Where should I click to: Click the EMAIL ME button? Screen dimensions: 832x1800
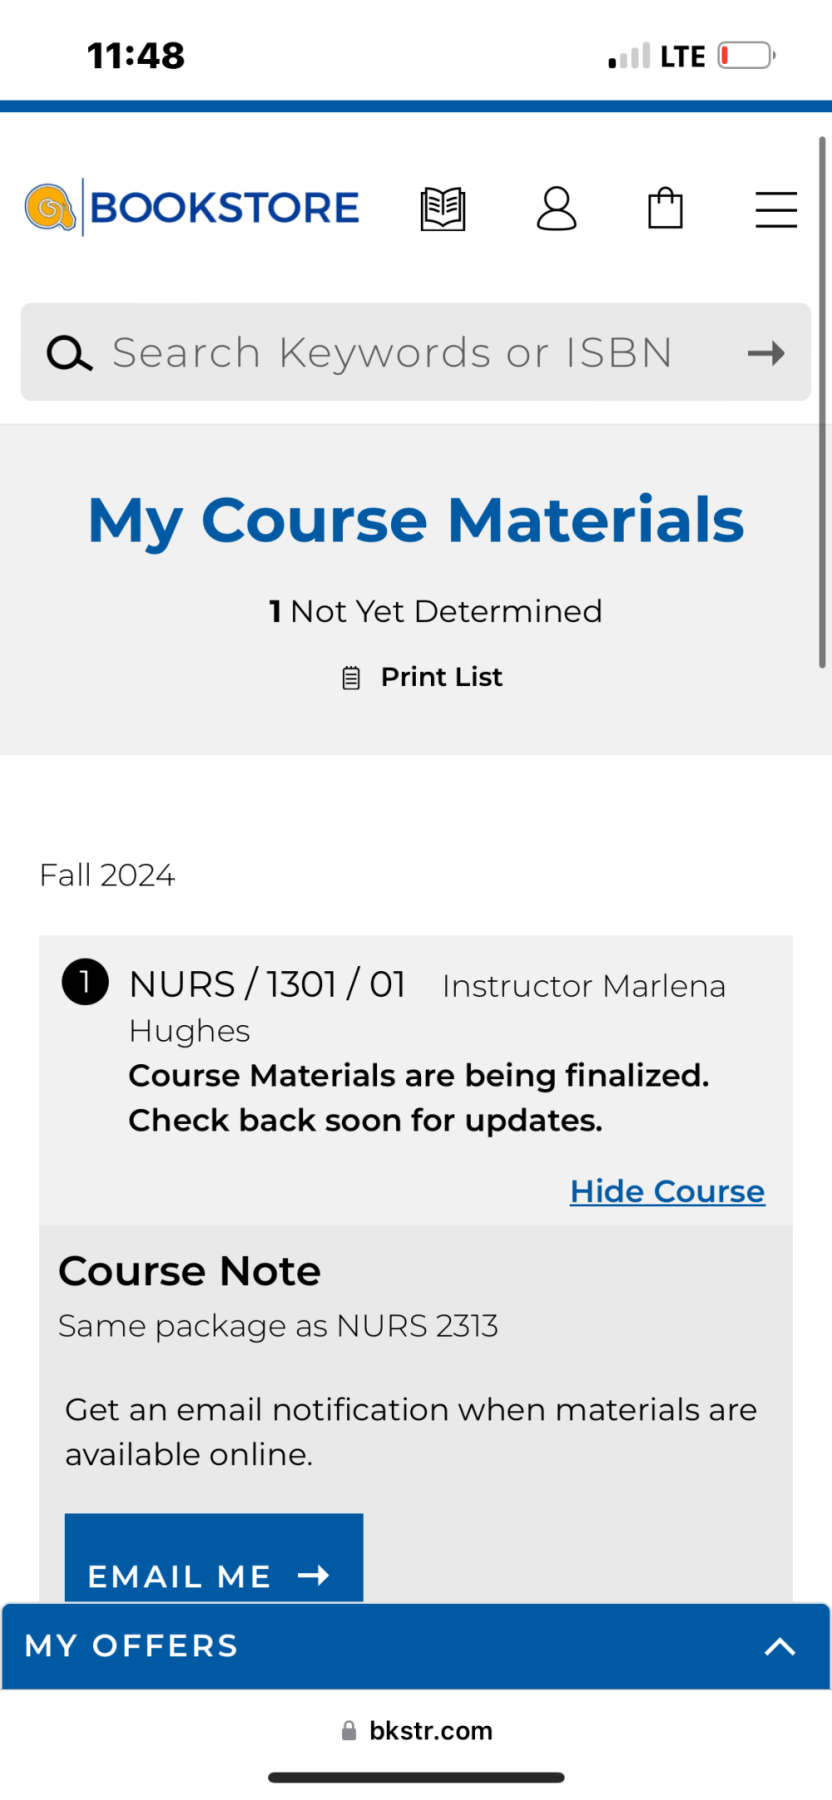214,1558
